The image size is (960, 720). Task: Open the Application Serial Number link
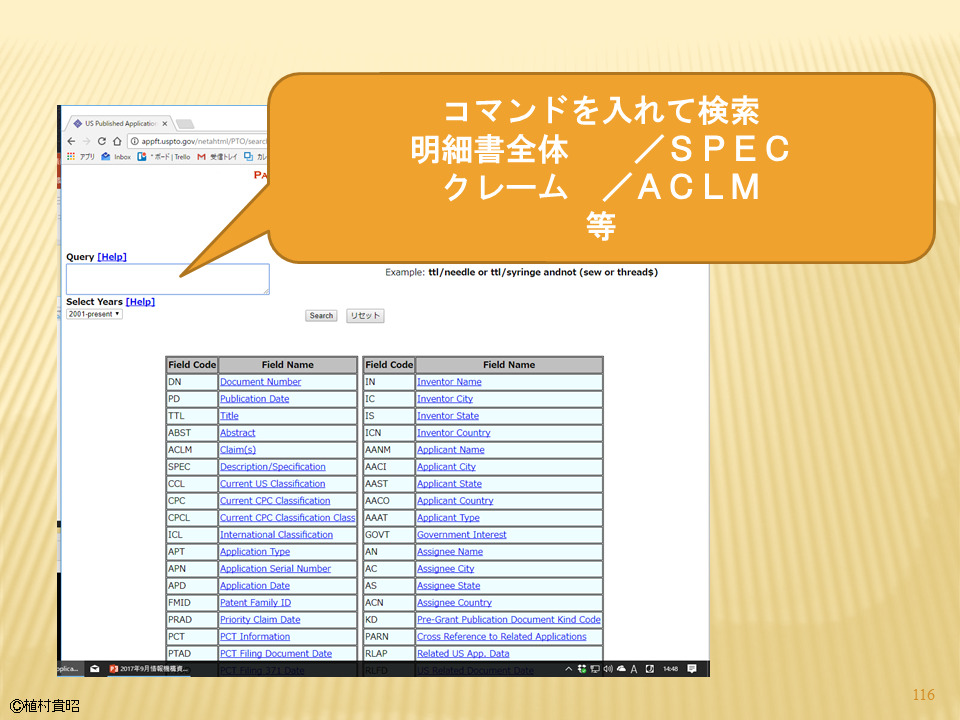tap(276, 569)
